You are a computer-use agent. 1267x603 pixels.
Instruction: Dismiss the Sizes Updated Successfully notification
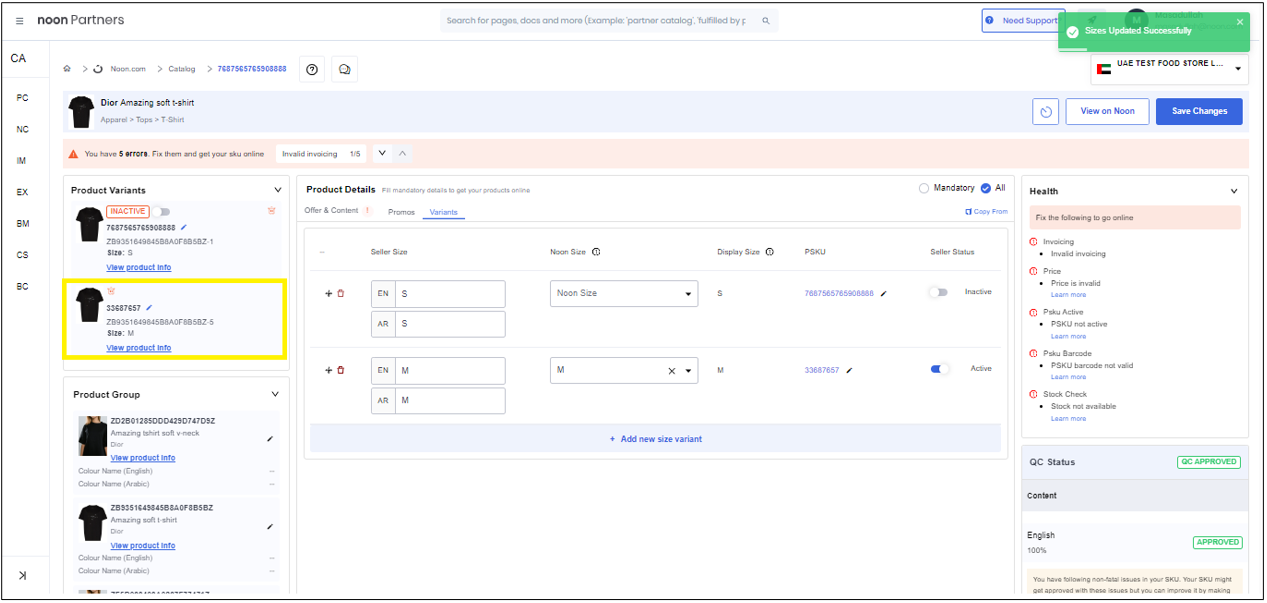[1240, 22]
